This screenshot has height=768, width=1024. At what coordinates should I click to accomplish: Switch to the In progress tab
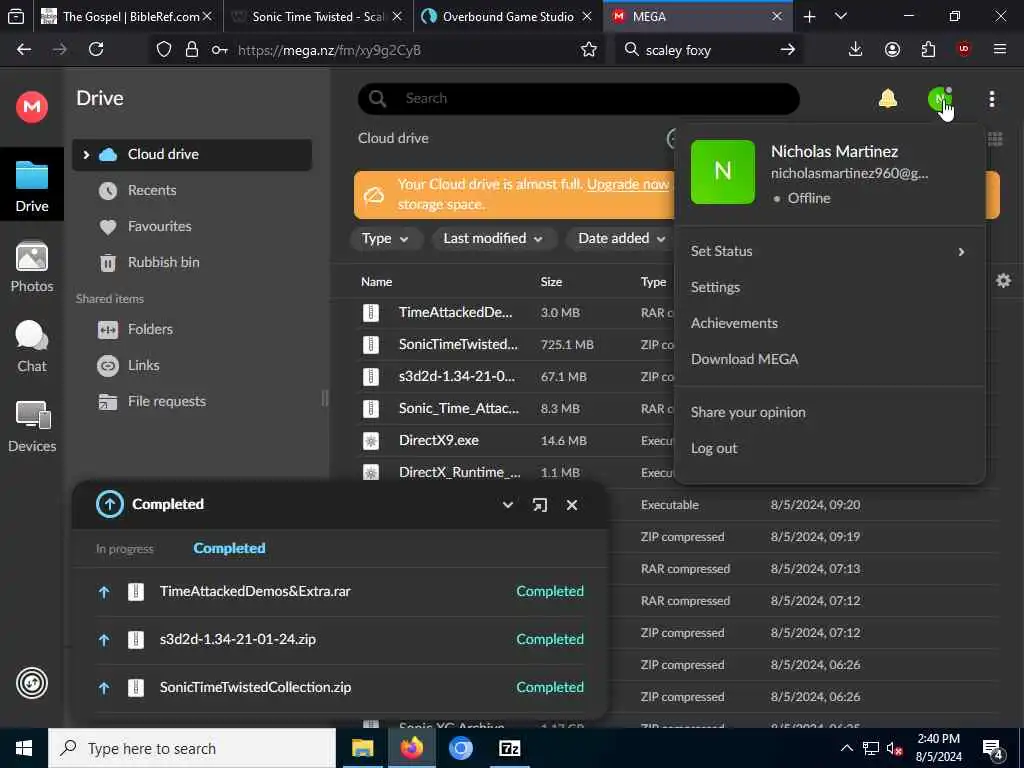(125, 549)
